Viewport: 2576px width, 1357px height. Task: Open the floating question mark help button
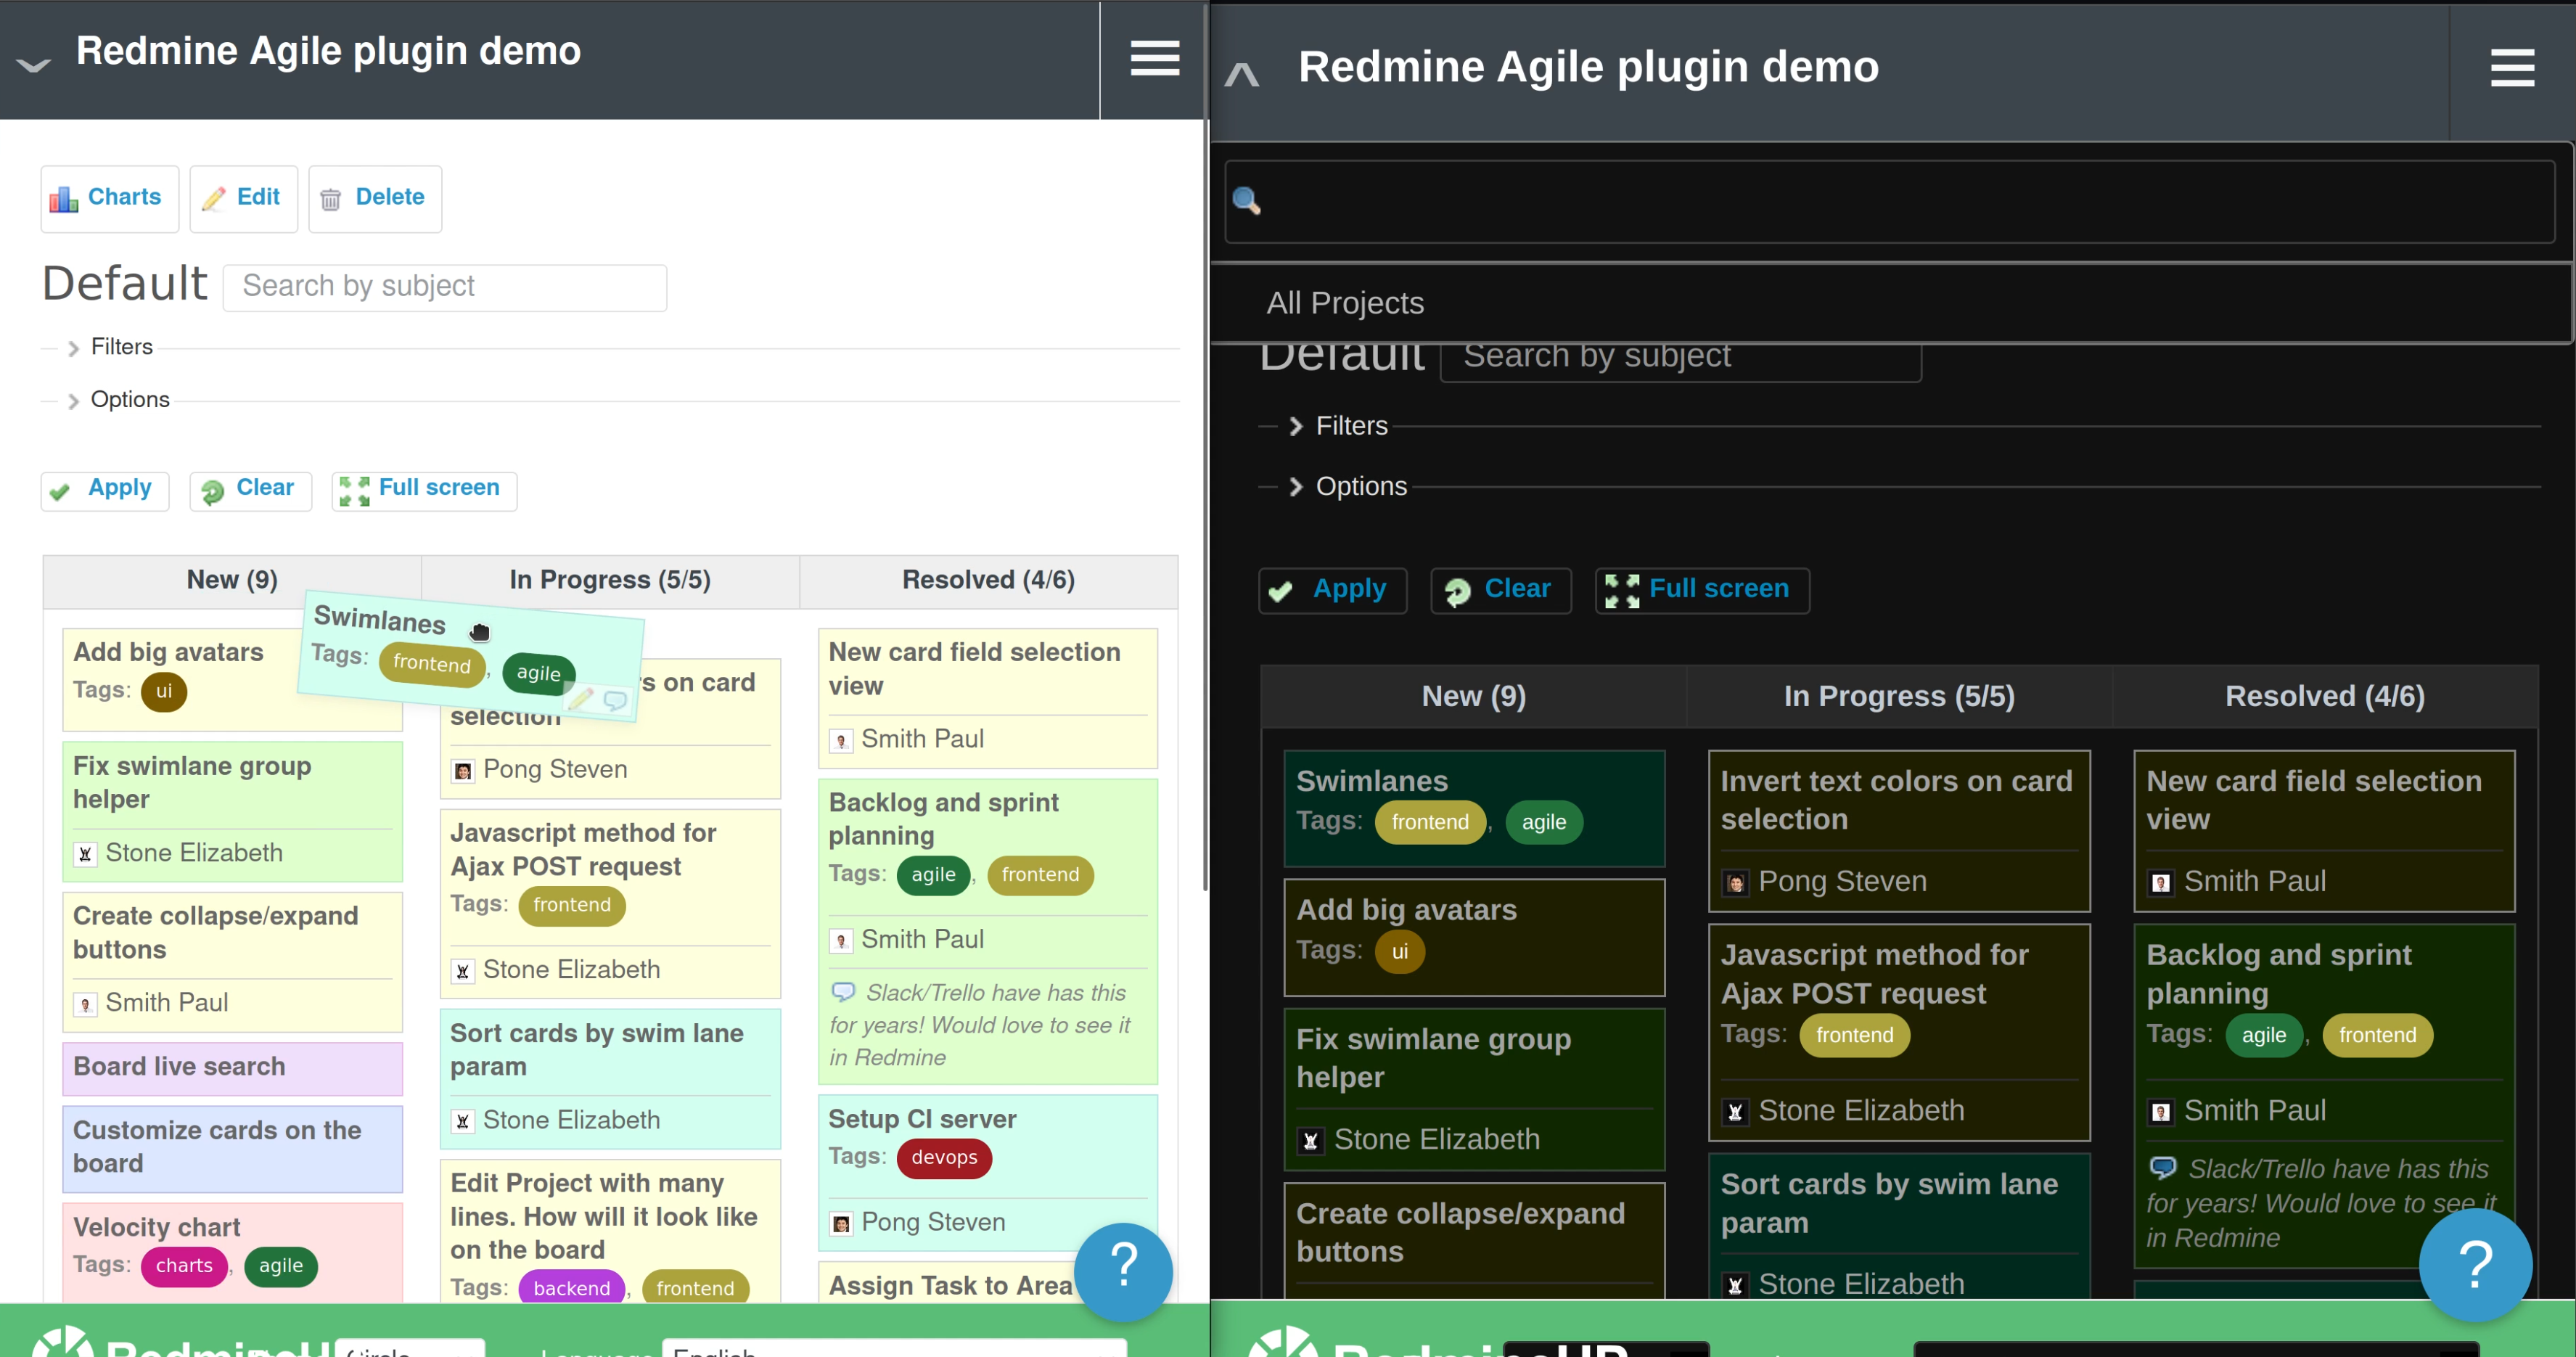click(1123, 1271)
